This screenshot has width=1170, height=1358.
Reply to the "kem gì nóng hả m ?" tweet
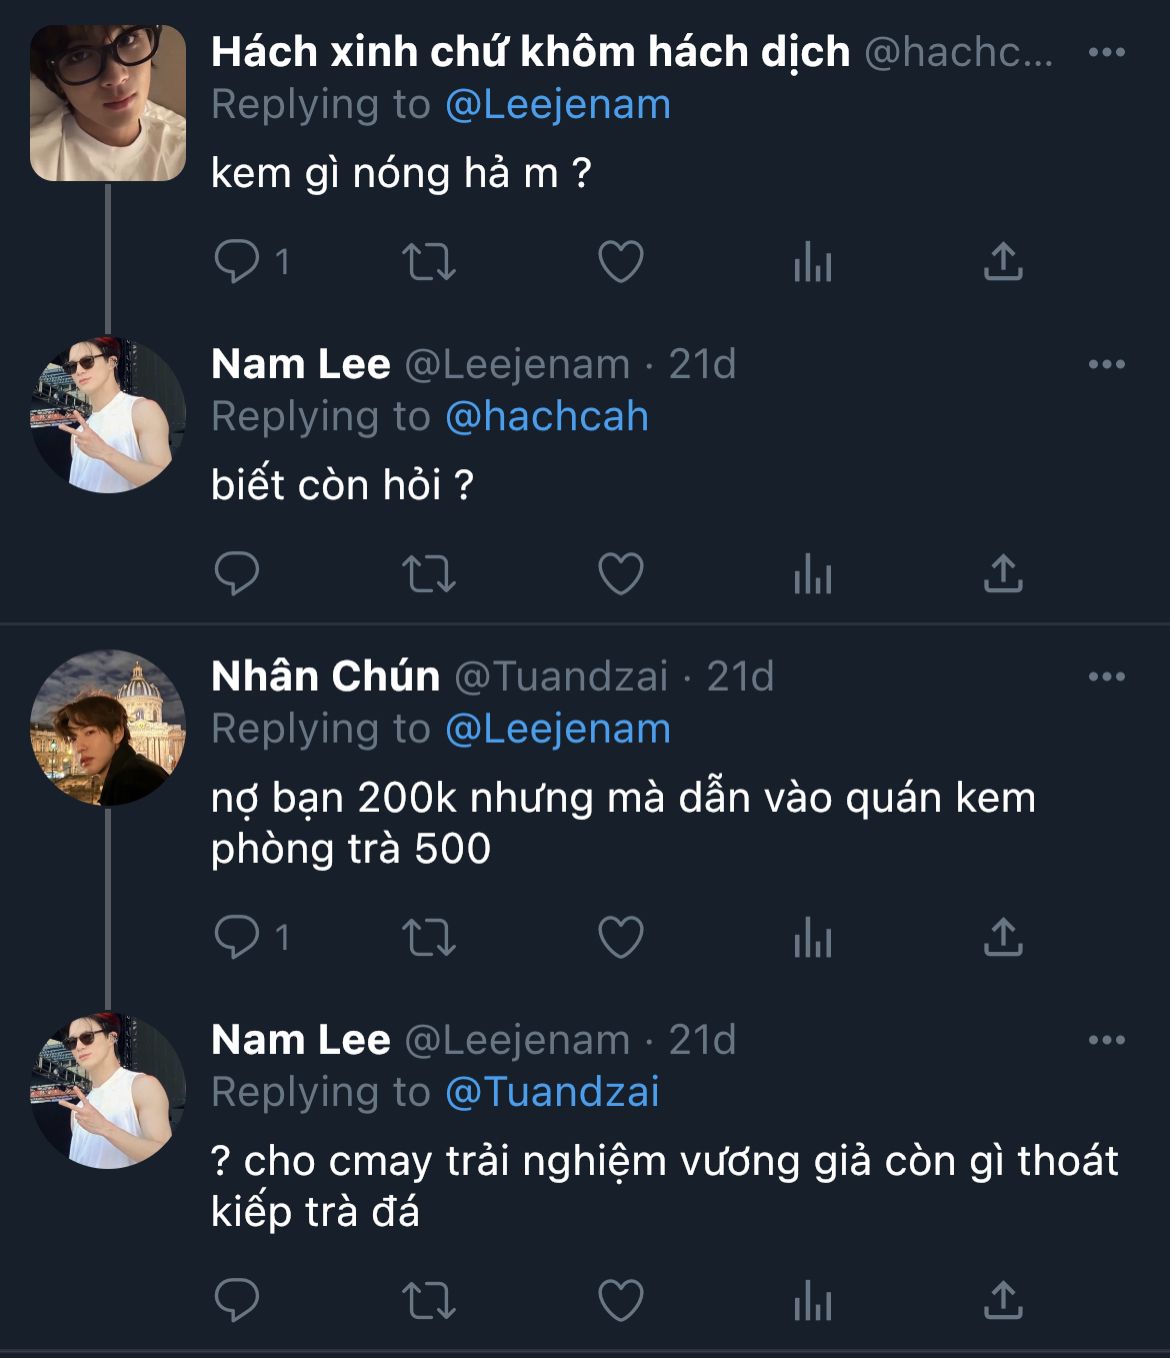point(237,262)
